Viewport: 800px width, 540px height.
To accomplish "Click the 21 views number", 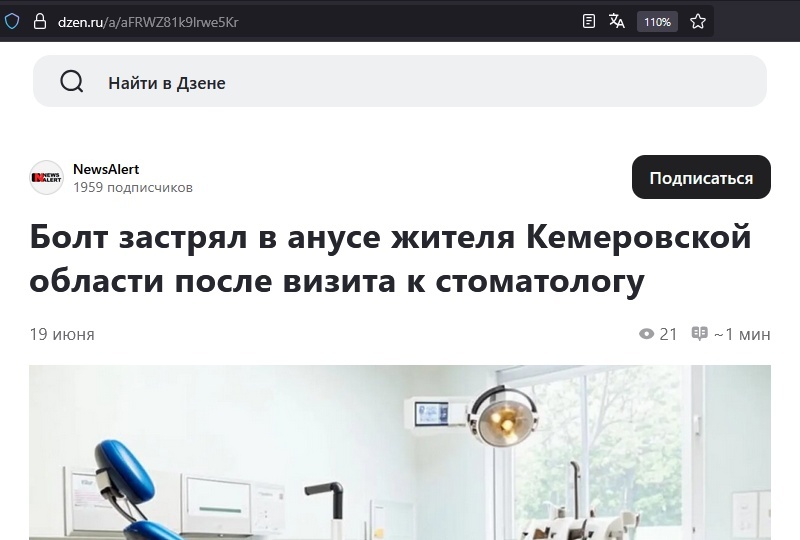I will click(668, 334).
